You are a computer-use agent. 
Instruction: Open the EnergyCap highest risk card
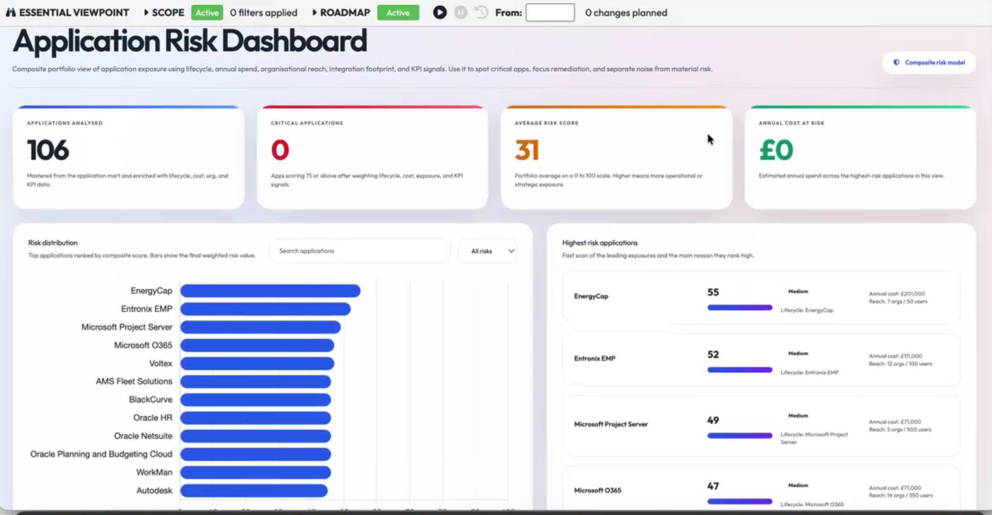click(760, 298)
